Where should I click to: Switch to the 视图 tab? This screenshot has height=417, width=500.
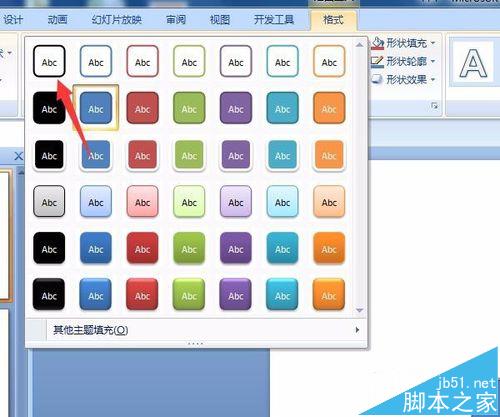coord(220,20)
